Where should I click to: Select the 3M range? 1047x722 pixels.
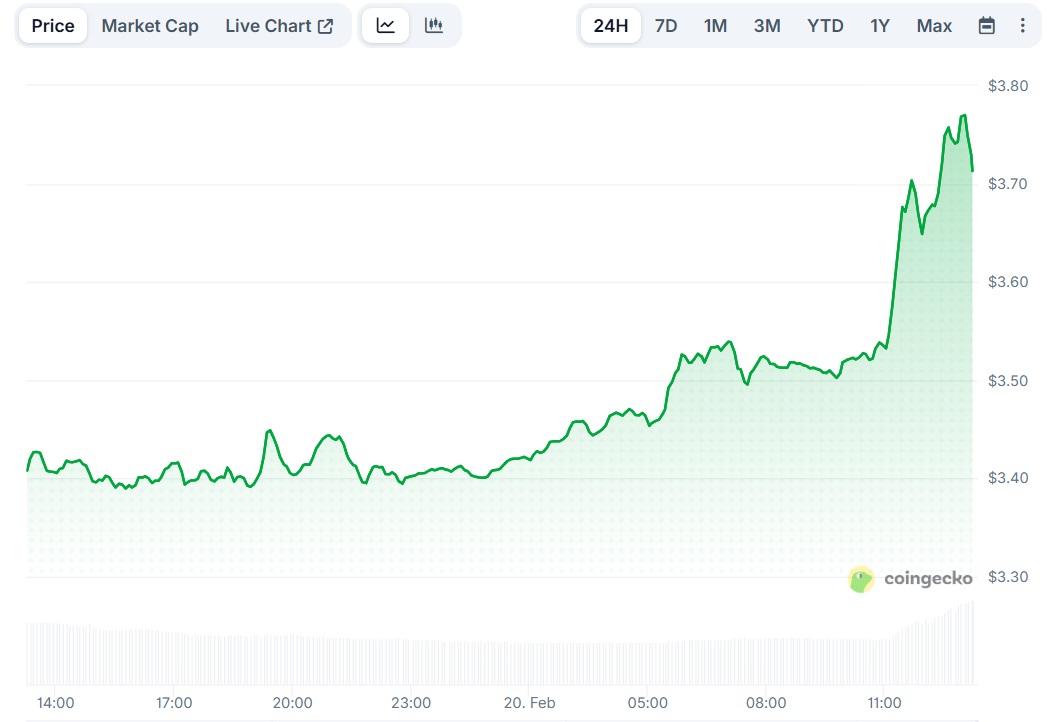point(766,25)
